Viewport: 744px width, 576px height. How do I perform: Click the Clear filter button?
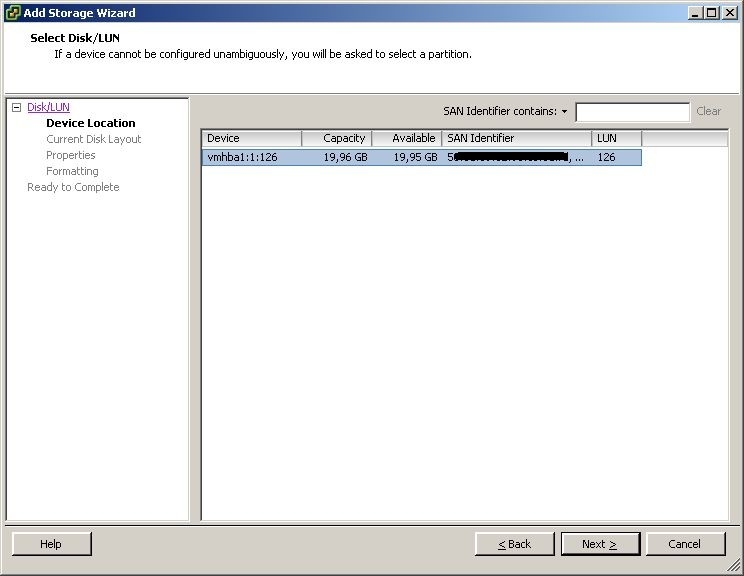tap(708, 111)
